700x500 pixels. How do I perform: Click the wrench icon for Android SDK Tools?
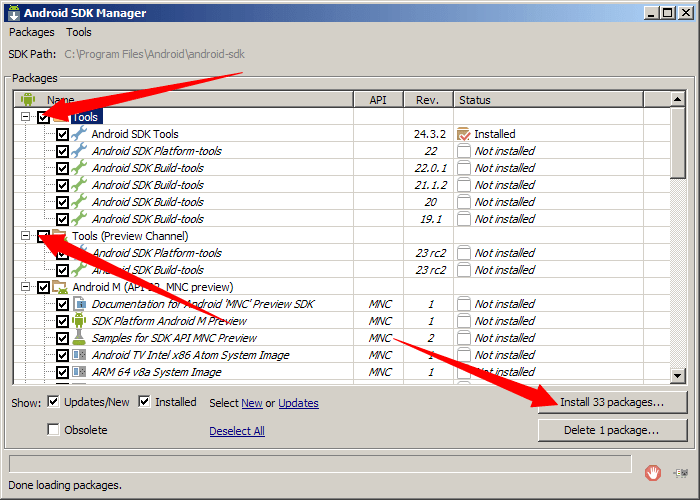point(79,133)
